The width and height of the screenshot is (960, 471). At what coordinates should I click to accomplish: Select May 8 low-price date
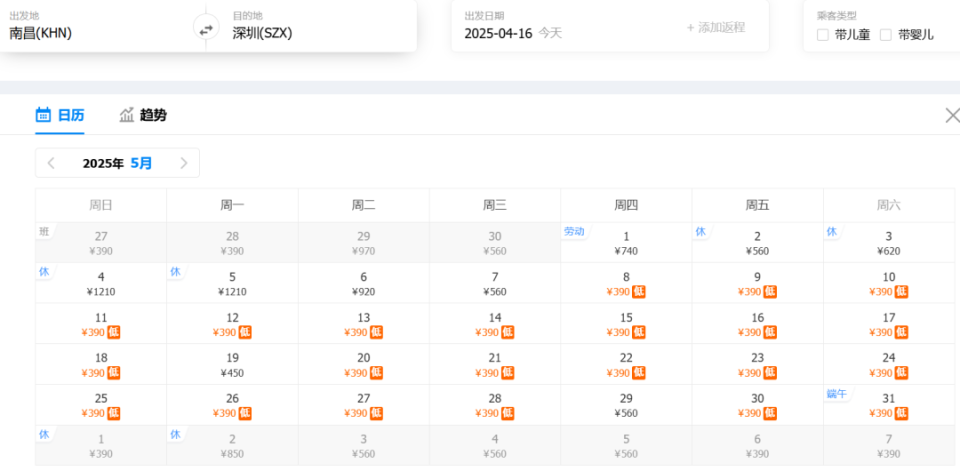626,283
